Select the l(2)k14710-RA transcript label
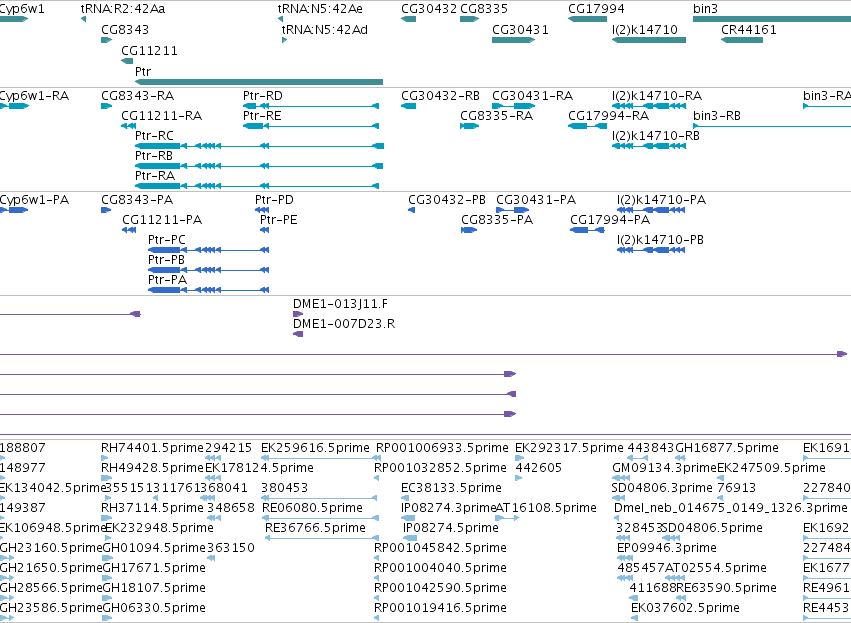Screen dimensions: 851x623 point(657,96)
